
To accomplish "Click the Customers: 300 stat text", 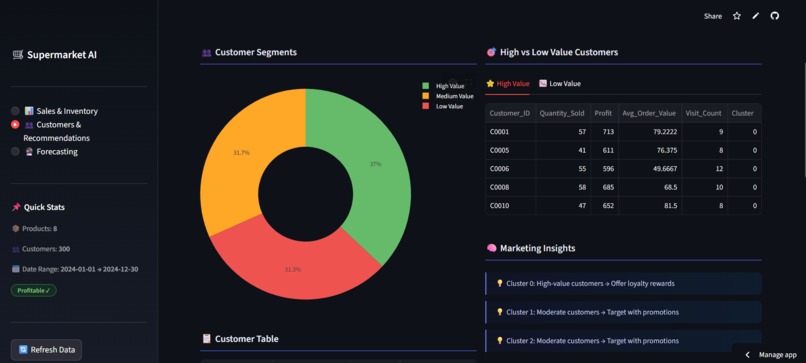I will tap(46, 249).
